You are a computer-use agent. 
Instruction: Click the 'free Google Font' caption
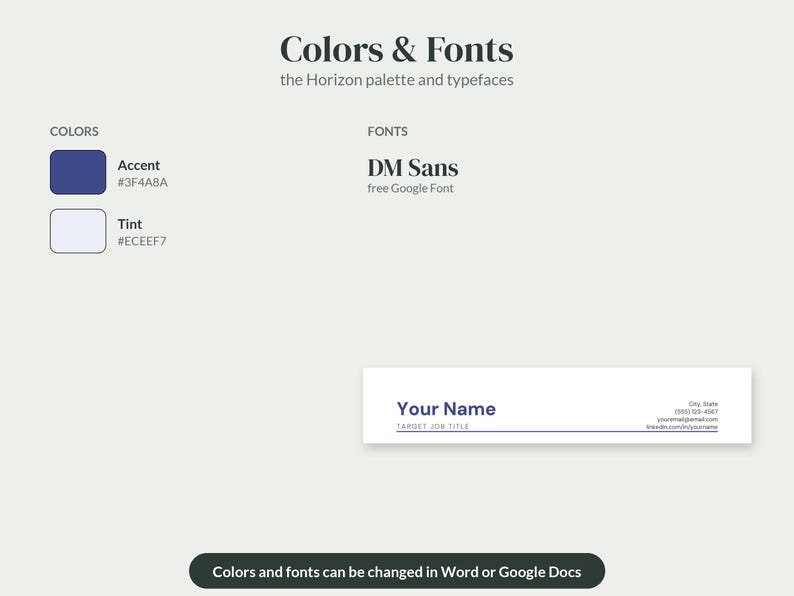(x=410, y=188)
